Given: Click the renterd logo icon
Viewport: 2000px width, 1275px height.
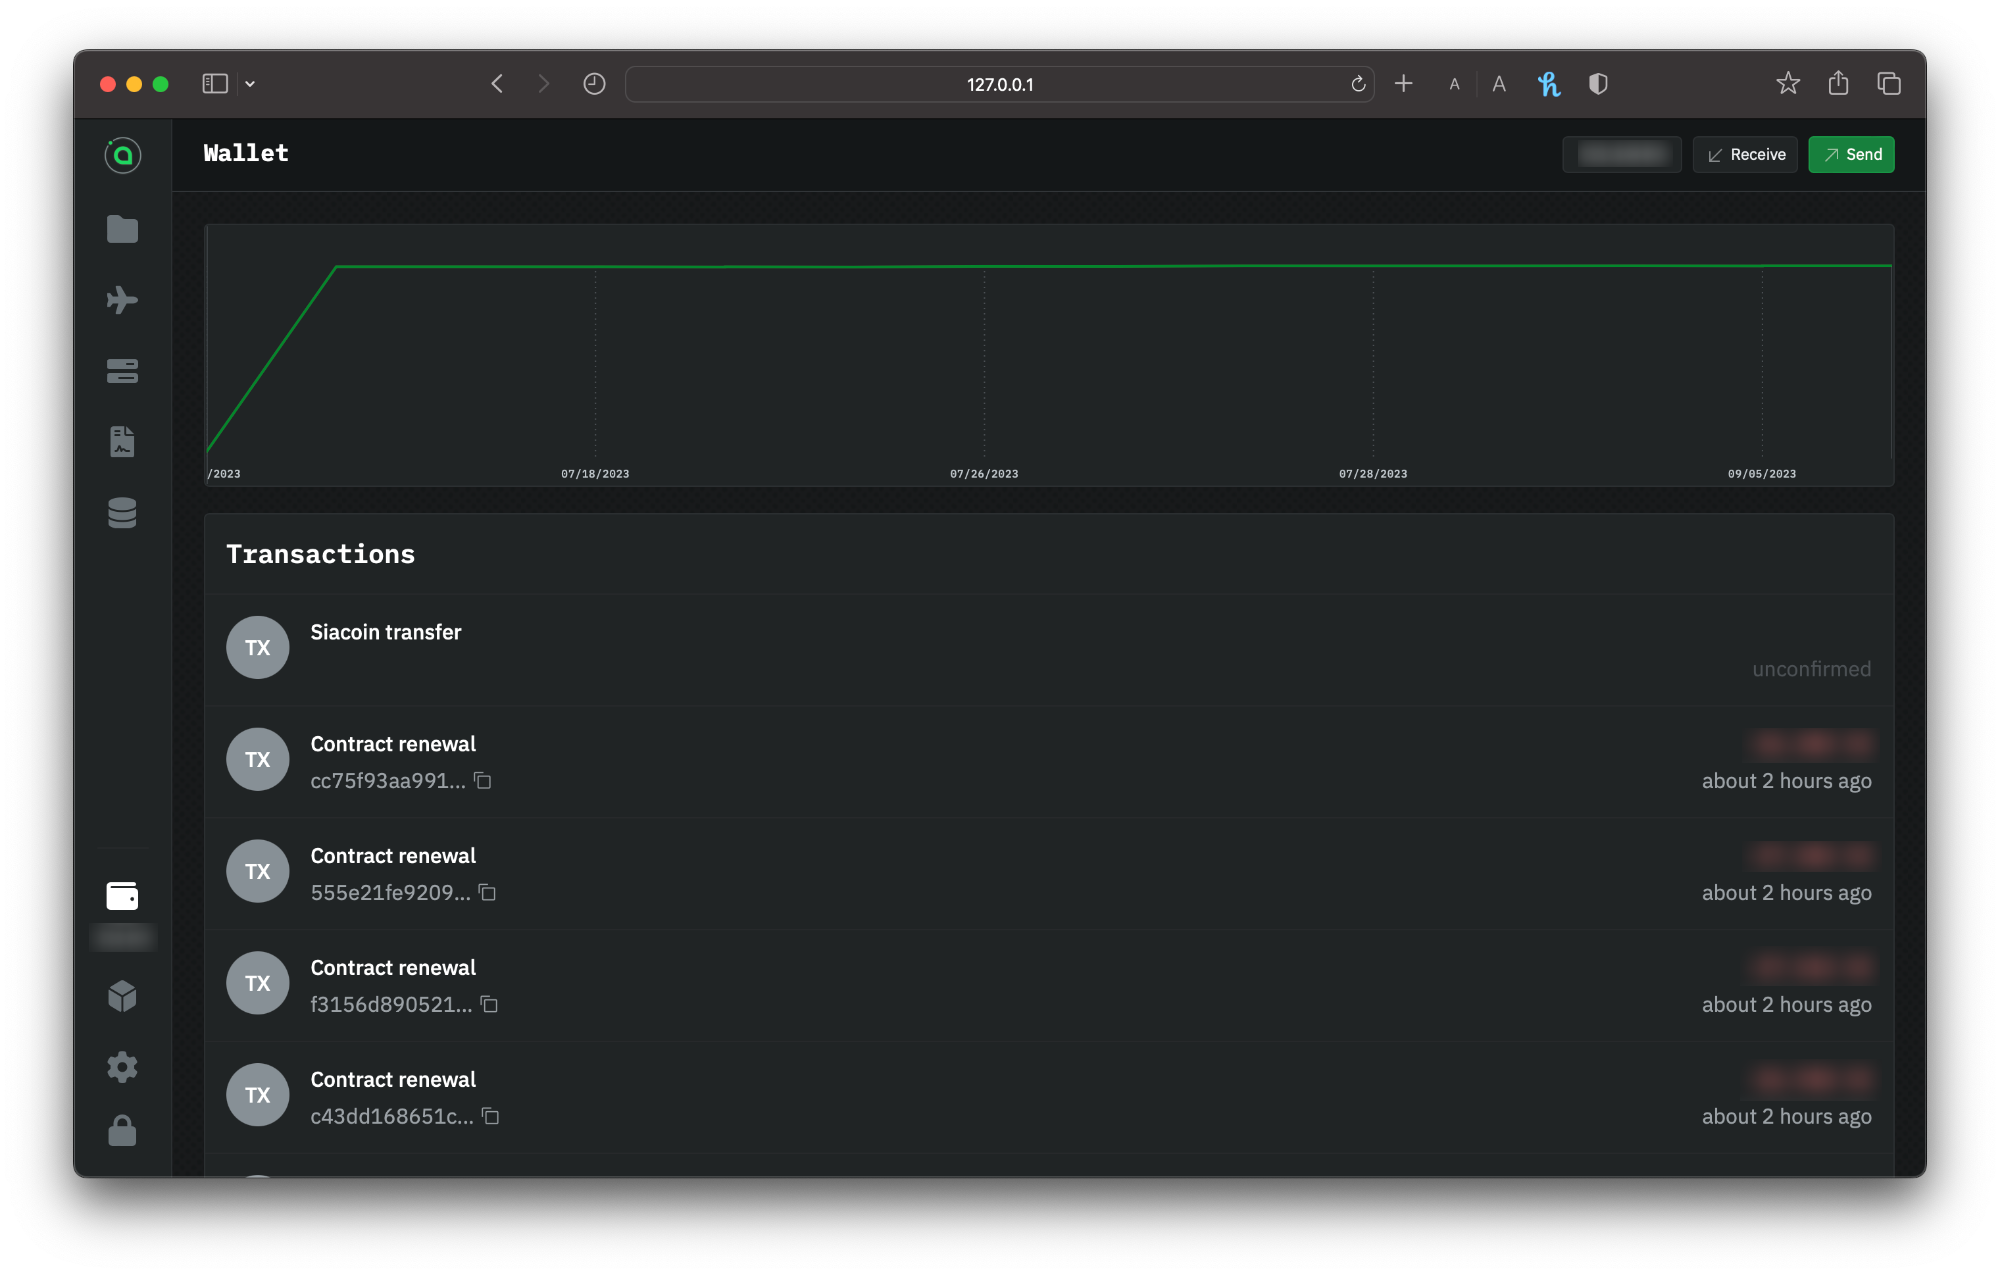Looking at the screenshot, I should [123, 155].
